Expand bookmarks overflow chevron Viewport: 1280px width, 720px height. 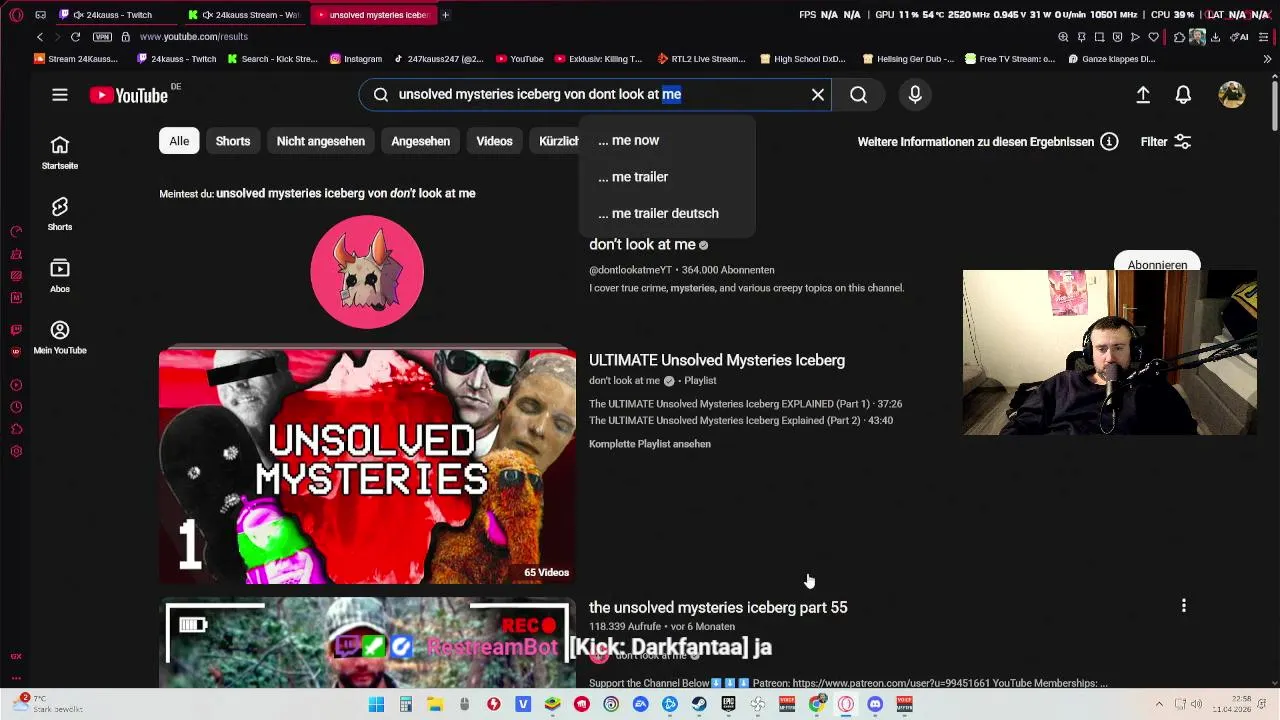(x=1267, y=59)
